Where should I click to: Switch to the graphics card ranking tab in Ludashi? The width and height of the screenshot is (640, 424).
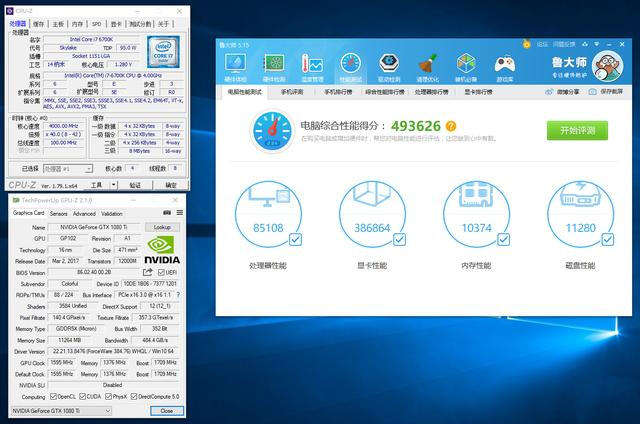click(478, 92)
